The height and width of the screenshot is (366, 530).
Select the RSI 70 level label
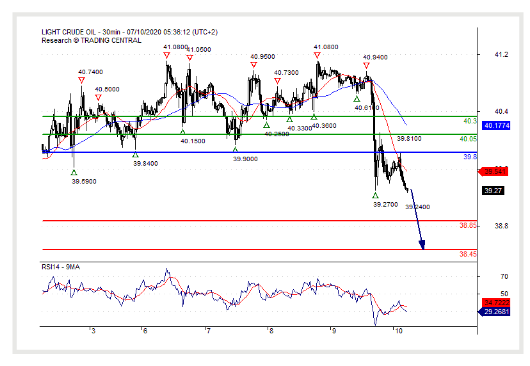coord(504,277)
